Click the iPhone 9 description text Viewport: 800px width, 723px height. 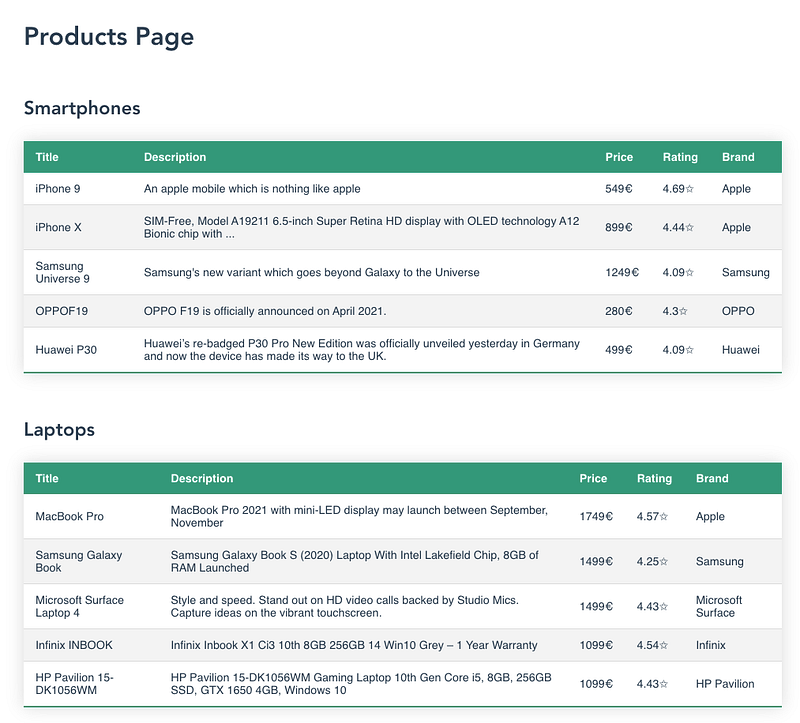coord(252,189)
